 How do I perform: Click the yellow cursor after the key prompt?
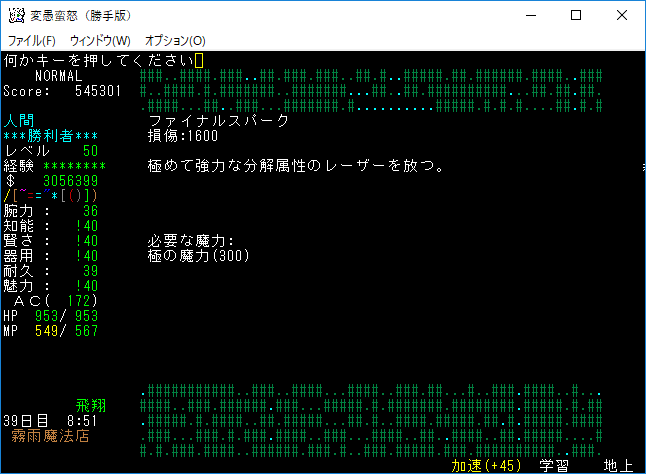point(199,61)
